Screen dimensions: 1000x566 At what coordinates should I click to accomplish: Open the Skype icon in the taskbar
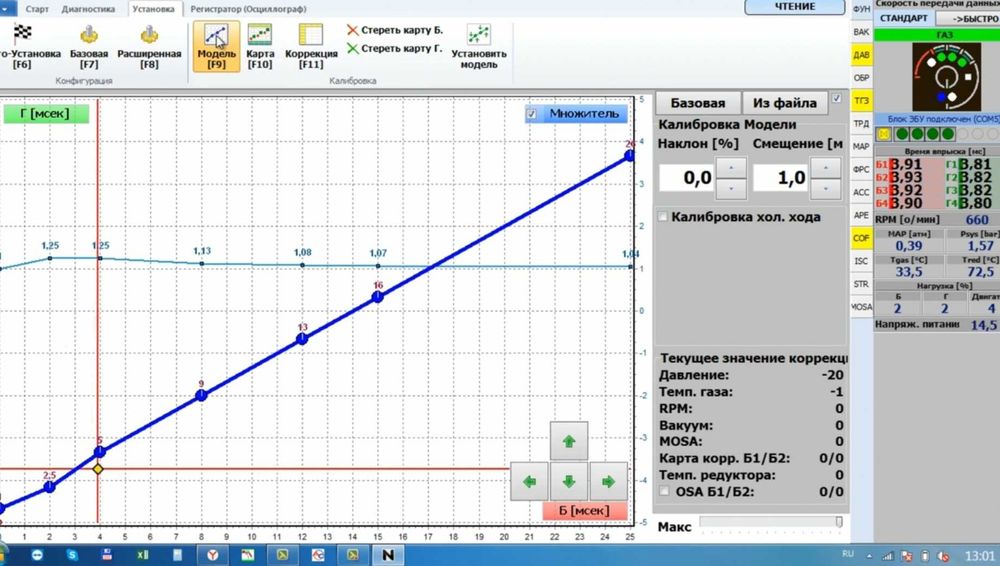click(x=72, y=555)
